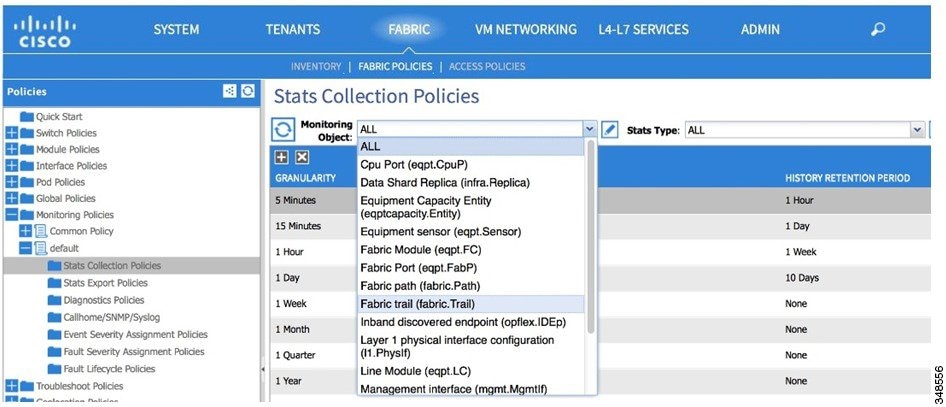The width and height of the screenshot is (946, 407).
Task: Click the Fault Lifecycle Policies folder icon
Action: click(54, 369)
